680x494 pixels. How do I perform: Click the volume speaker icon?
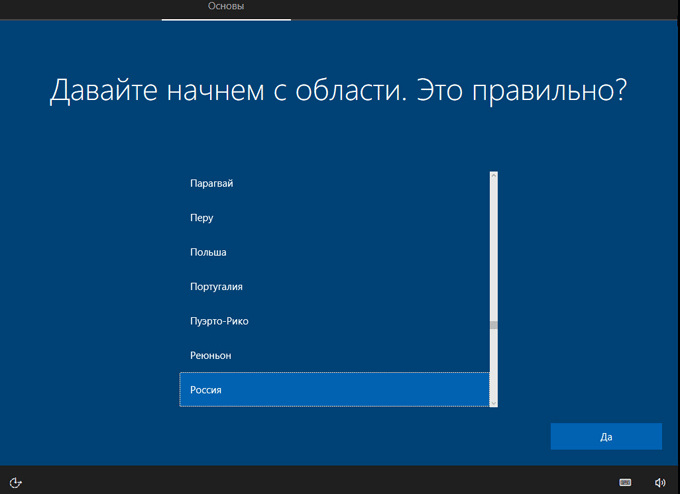660,482
